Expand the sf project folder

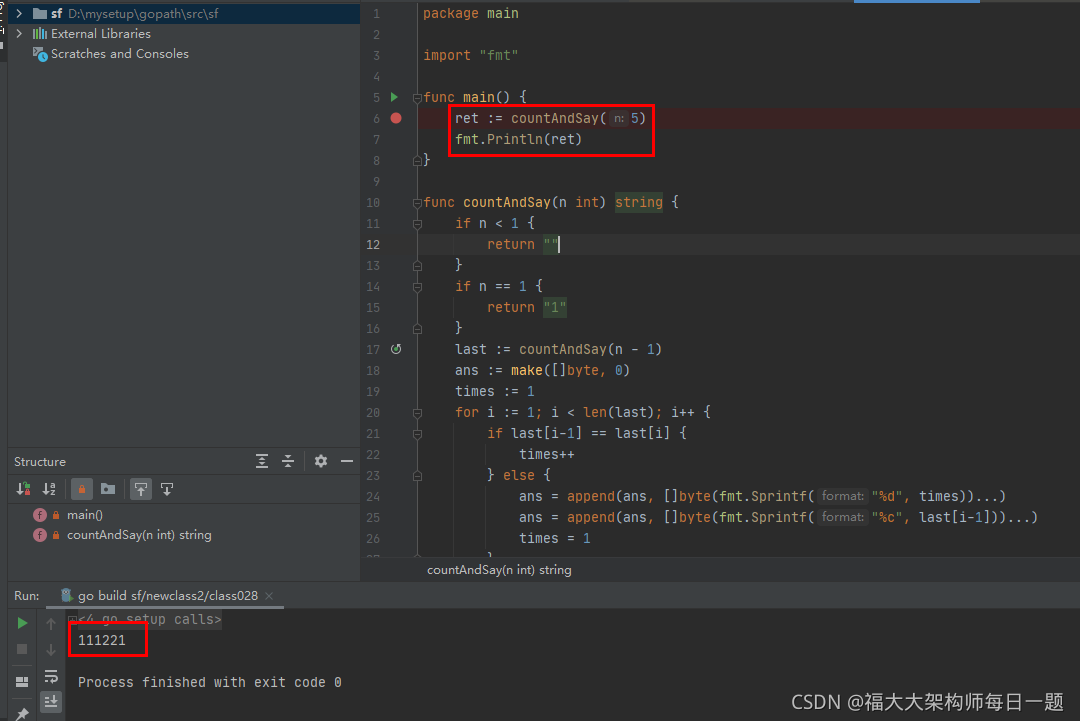tap(19, 13)
